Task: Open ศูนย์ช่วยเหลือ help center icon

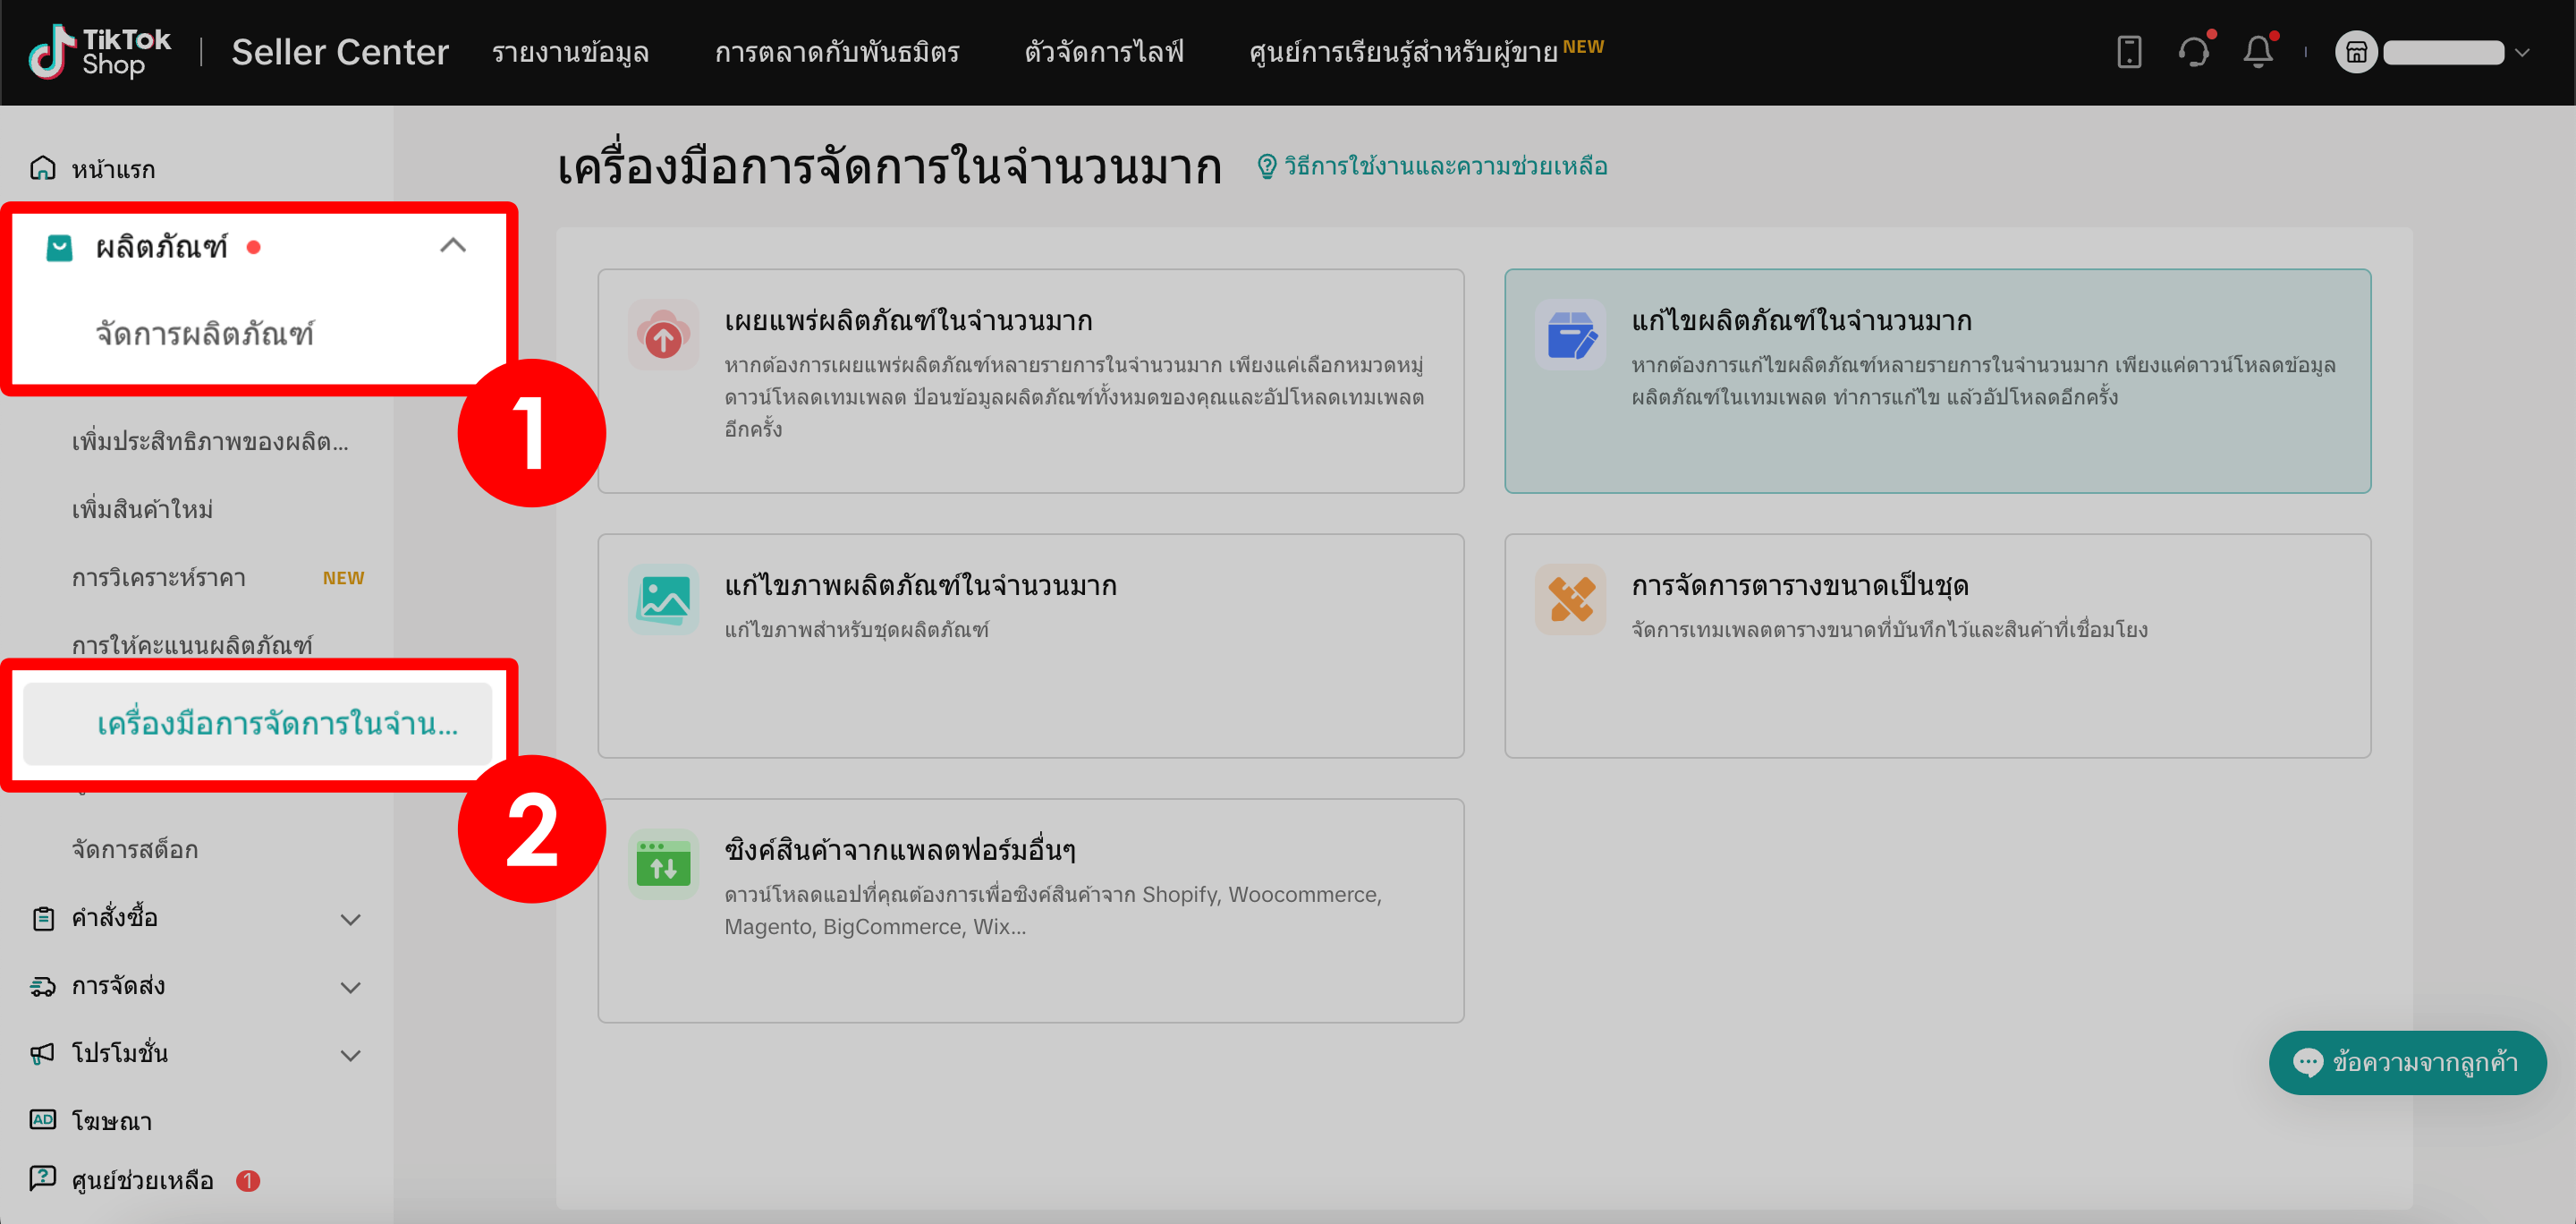Action: click(41, 1180)
